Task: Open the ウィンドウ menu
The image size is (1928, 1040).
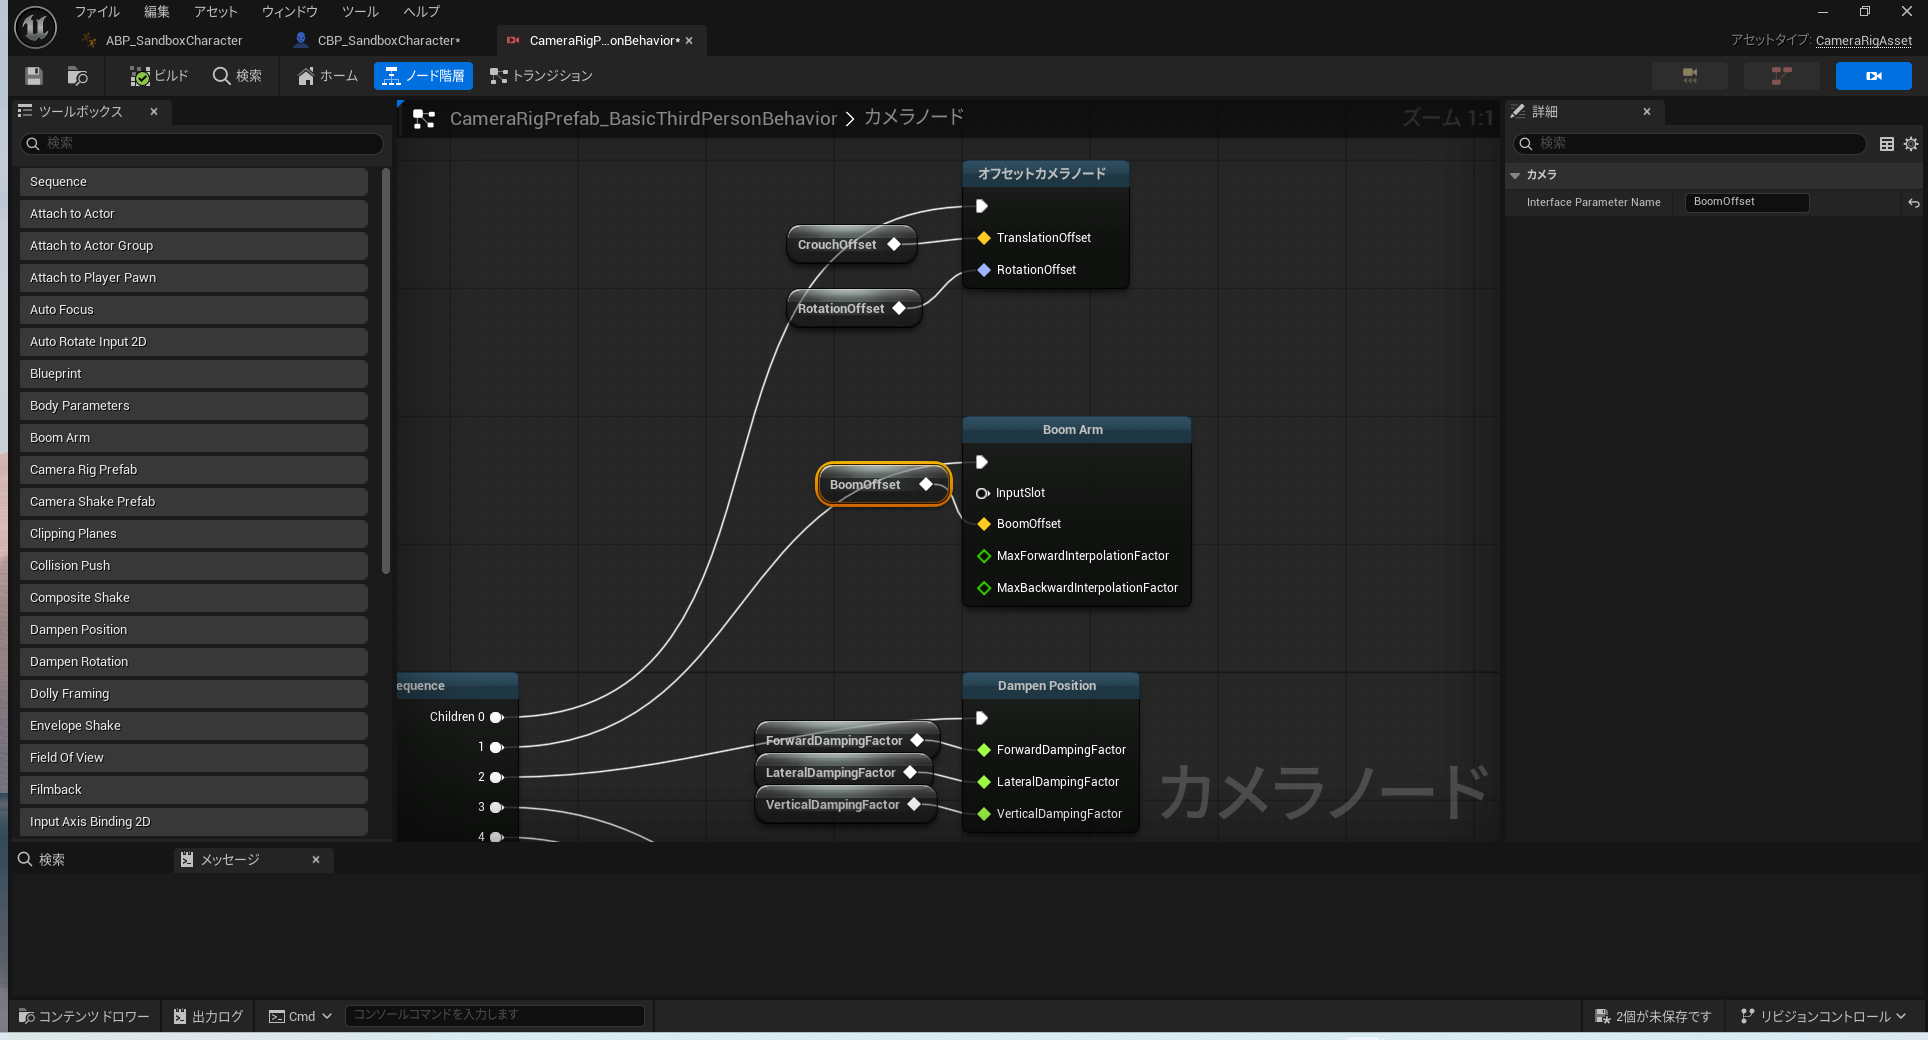Action: coord(289,12)
